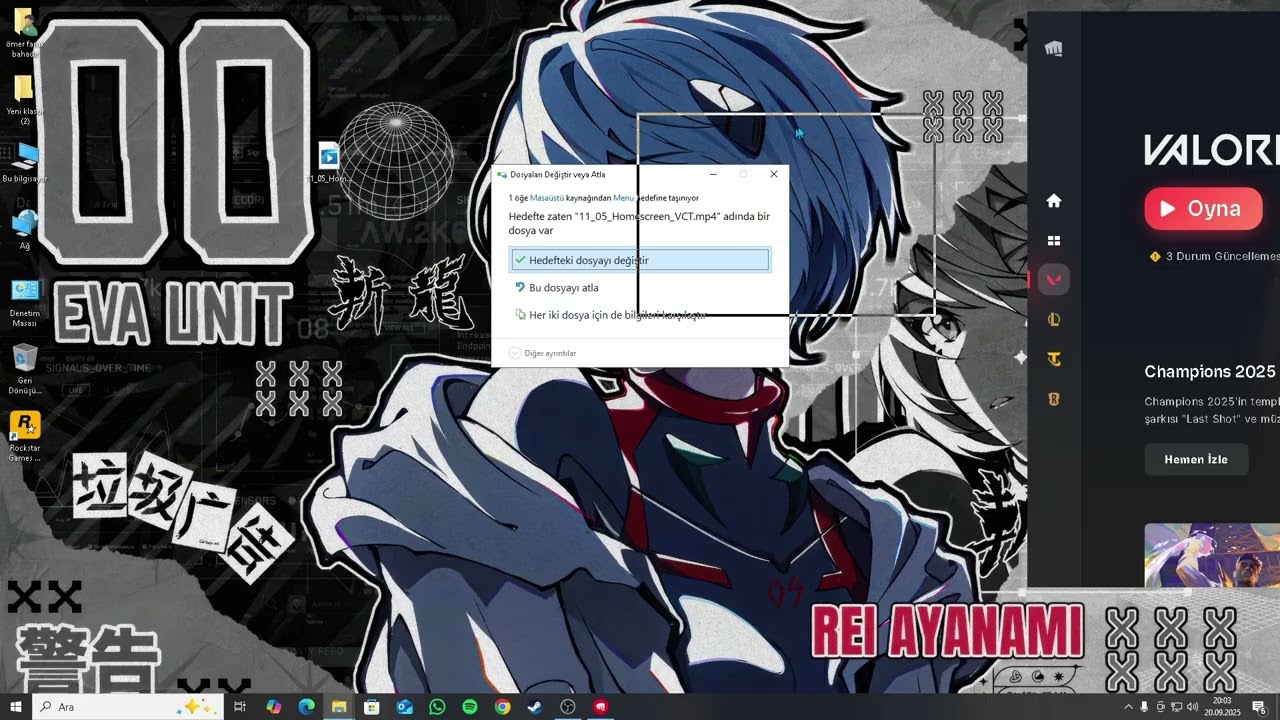Select Teamfight Tactics in Riot sidebar

tap(1053, 360)
